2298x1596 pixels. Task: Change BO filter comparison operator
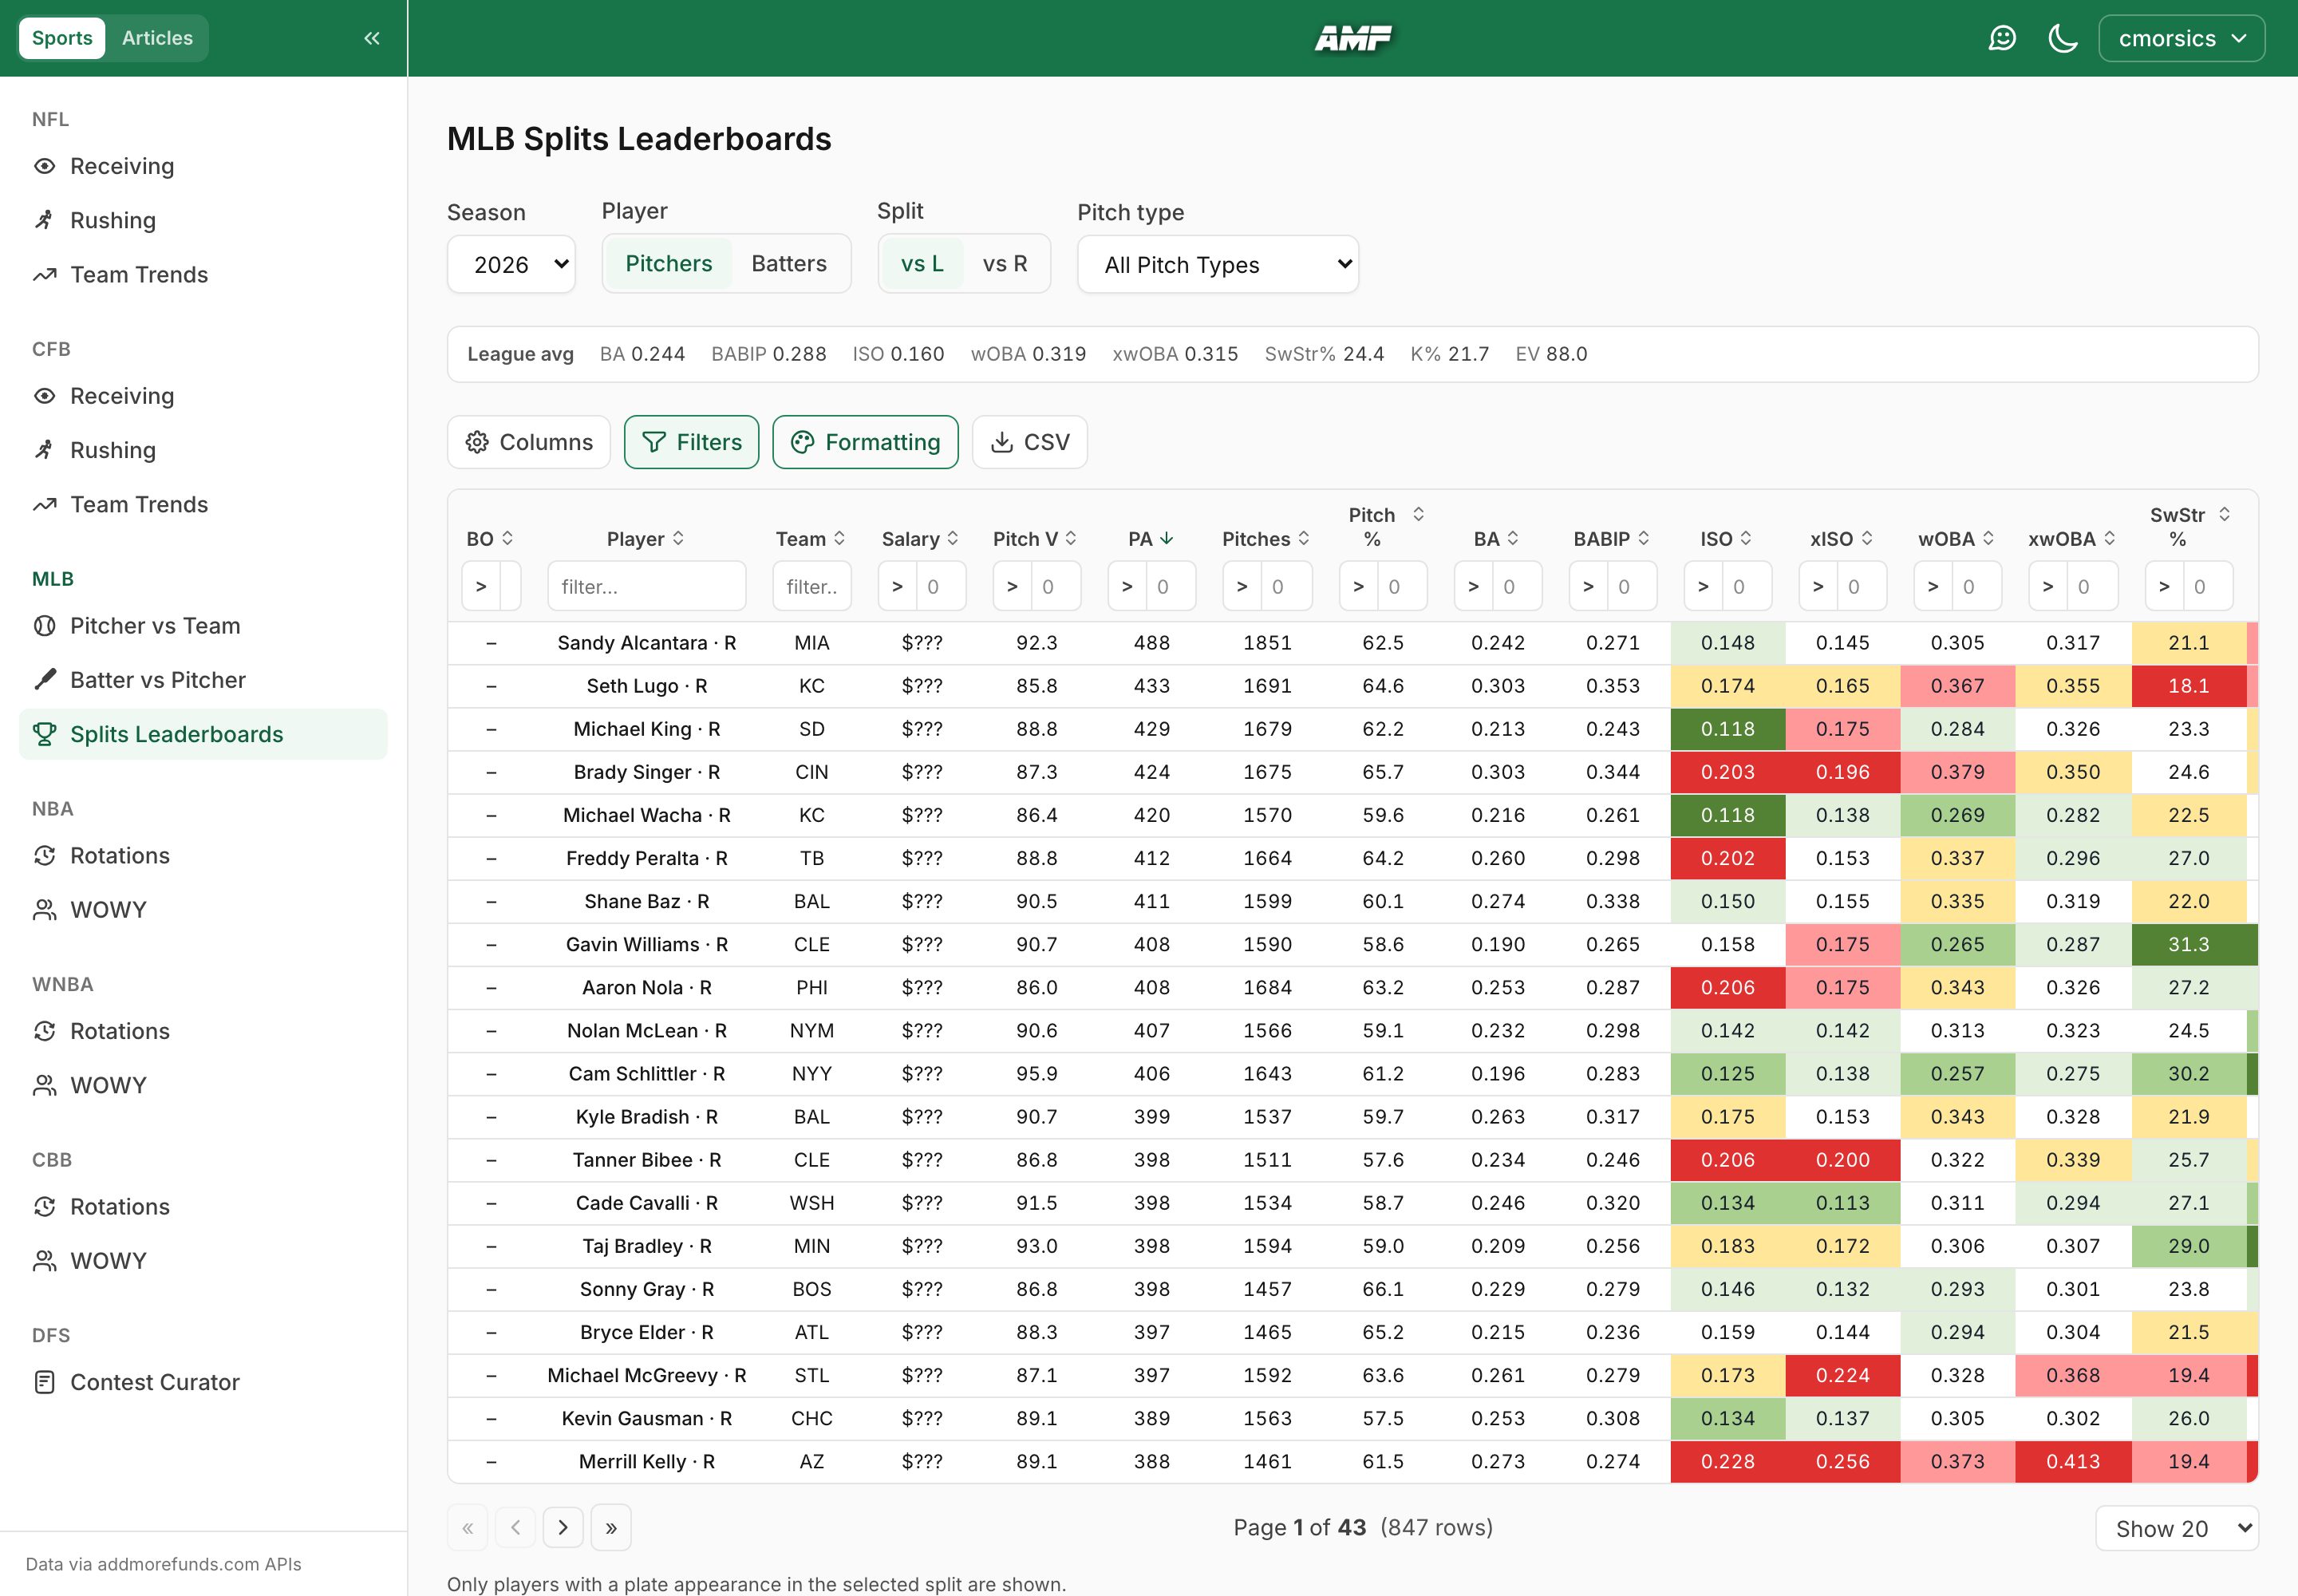[x=481, y=587]
